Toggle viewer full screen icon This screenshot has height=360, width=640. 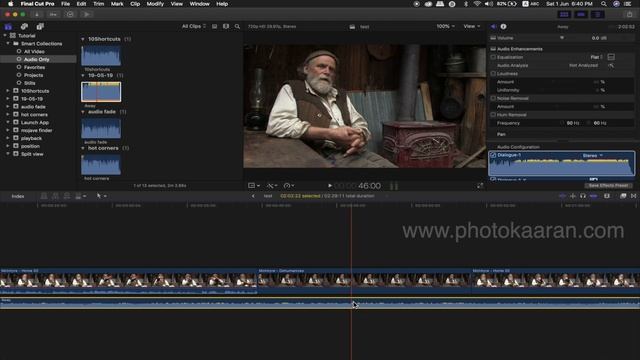point(480,186)
